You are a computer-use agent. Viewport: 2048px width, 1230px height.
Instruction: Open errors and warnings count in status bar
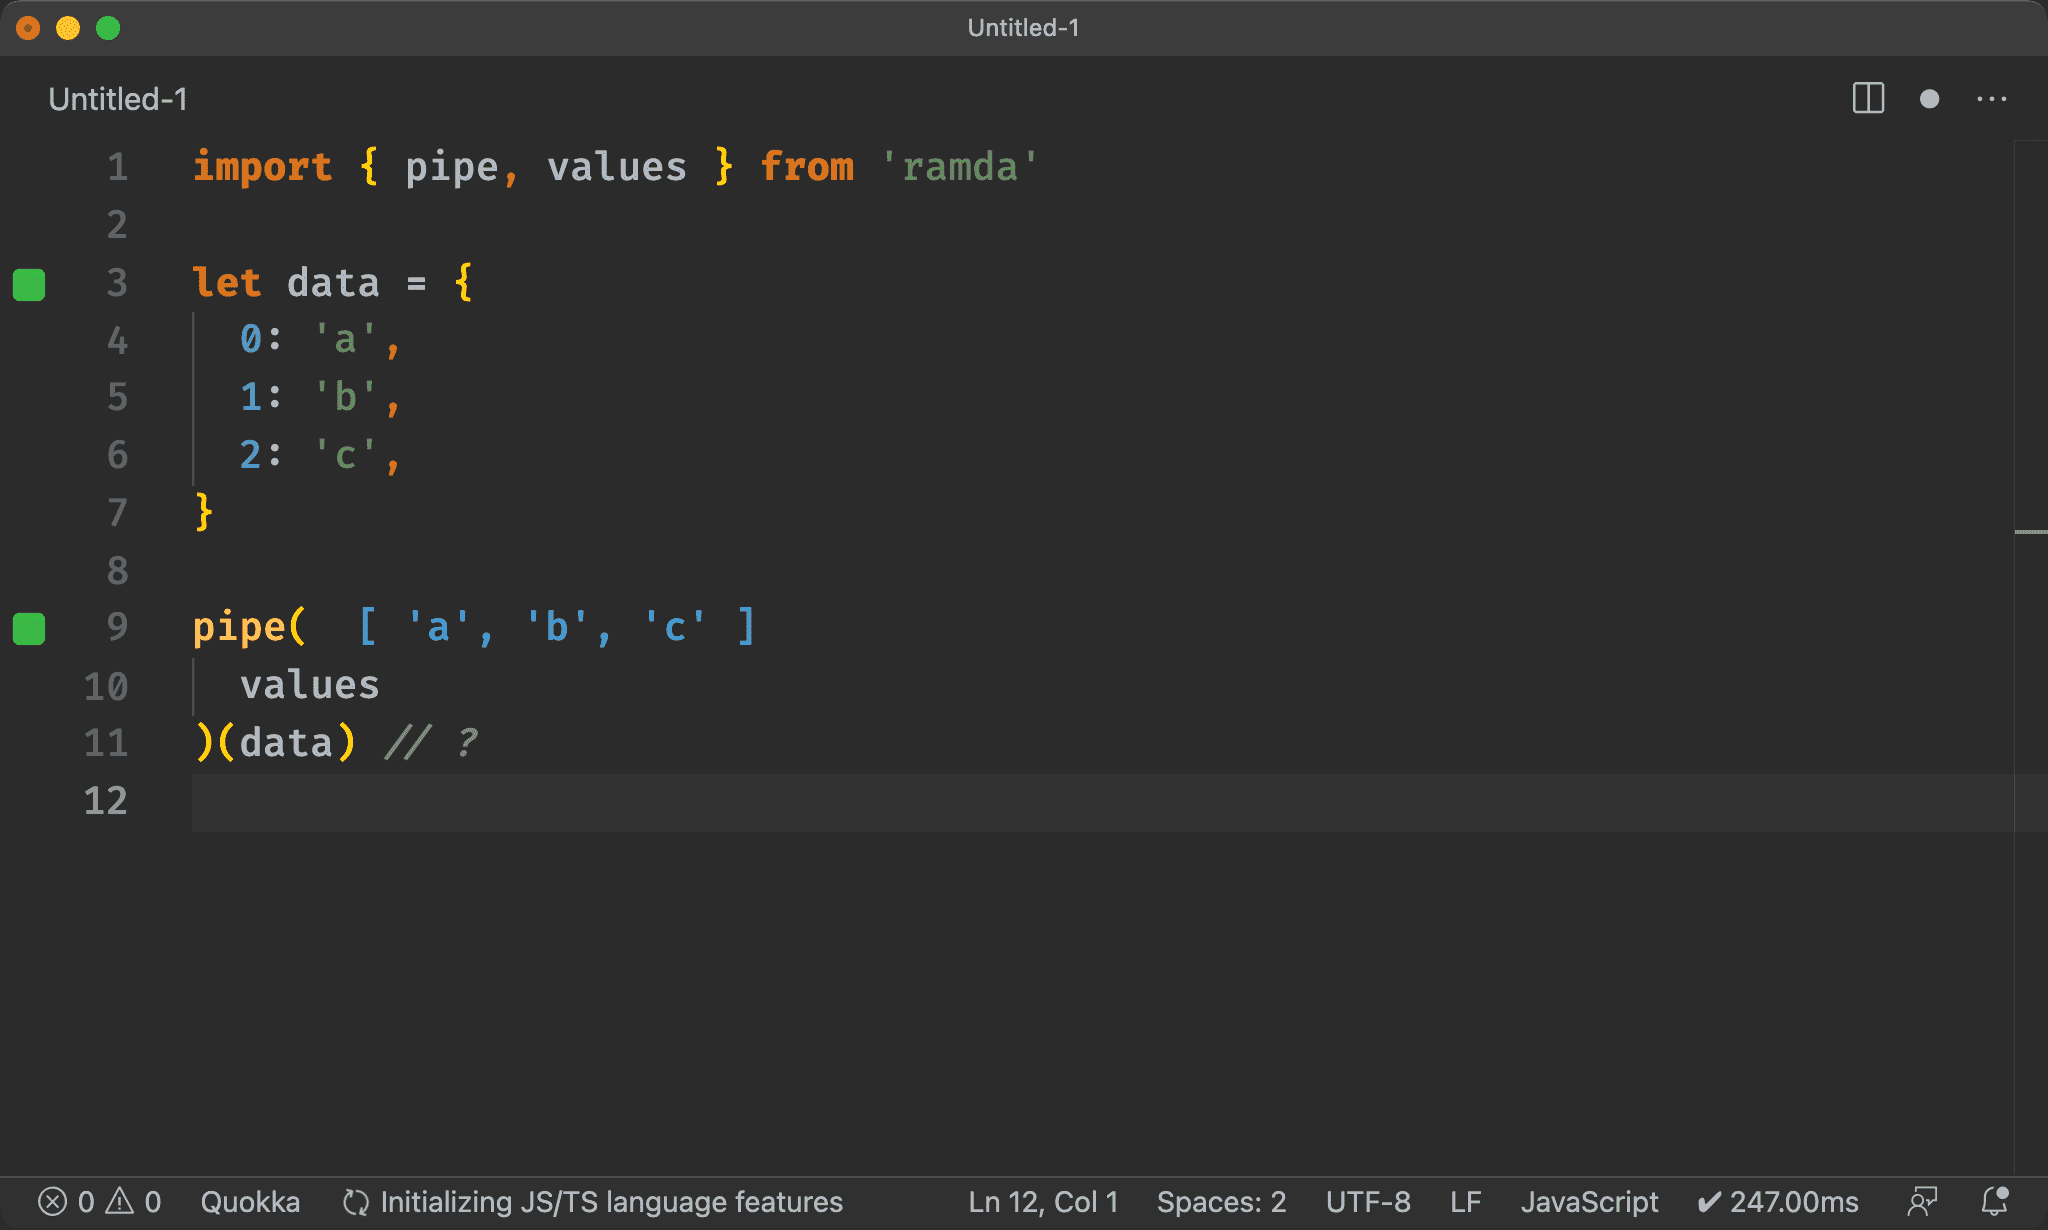(99, 1201)
